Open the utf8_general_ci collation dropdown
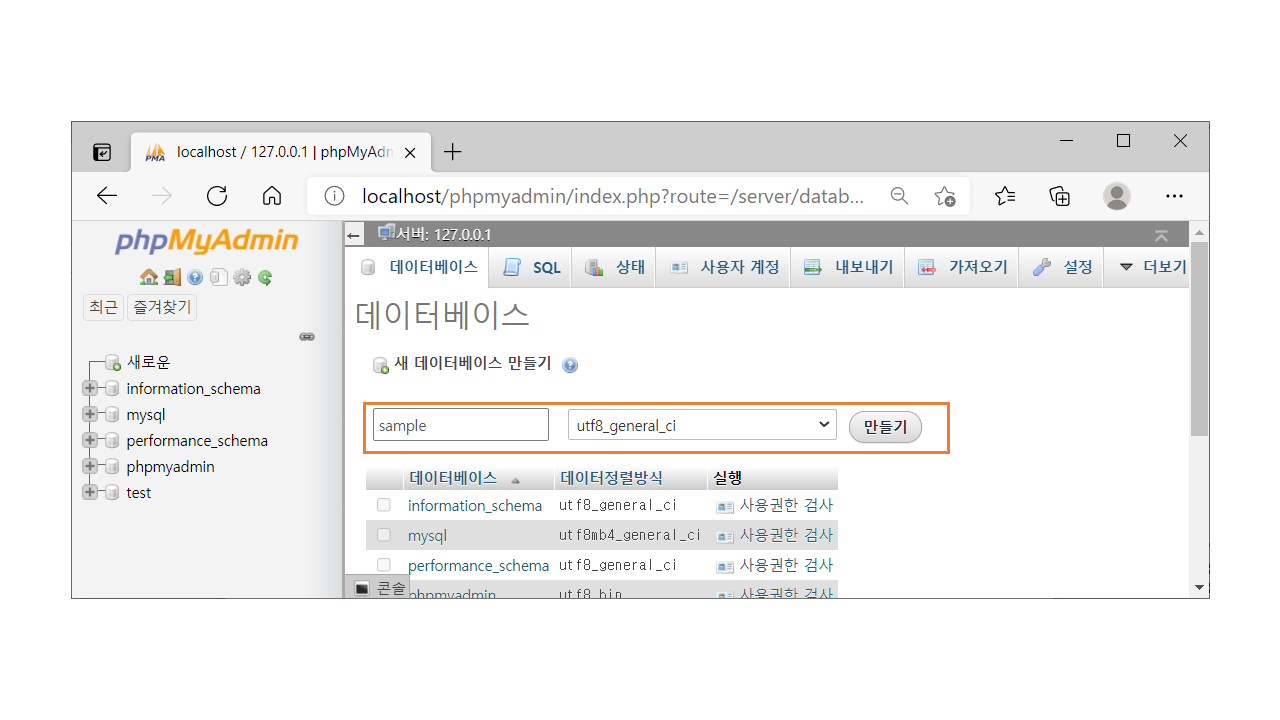Image resolution: width=1280 pixels, height=720 pixels. click(702, 425)
